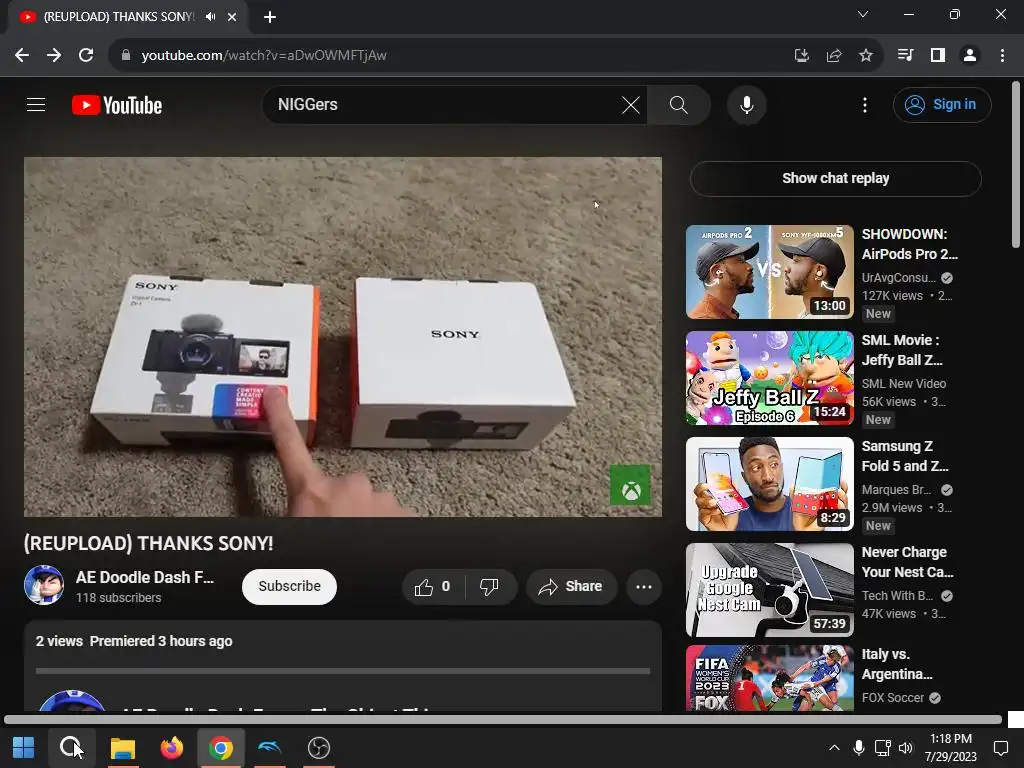The width and height of the screenshot is (1024, 768).
Task: Go back in Chrome
Action: [22, 56]
